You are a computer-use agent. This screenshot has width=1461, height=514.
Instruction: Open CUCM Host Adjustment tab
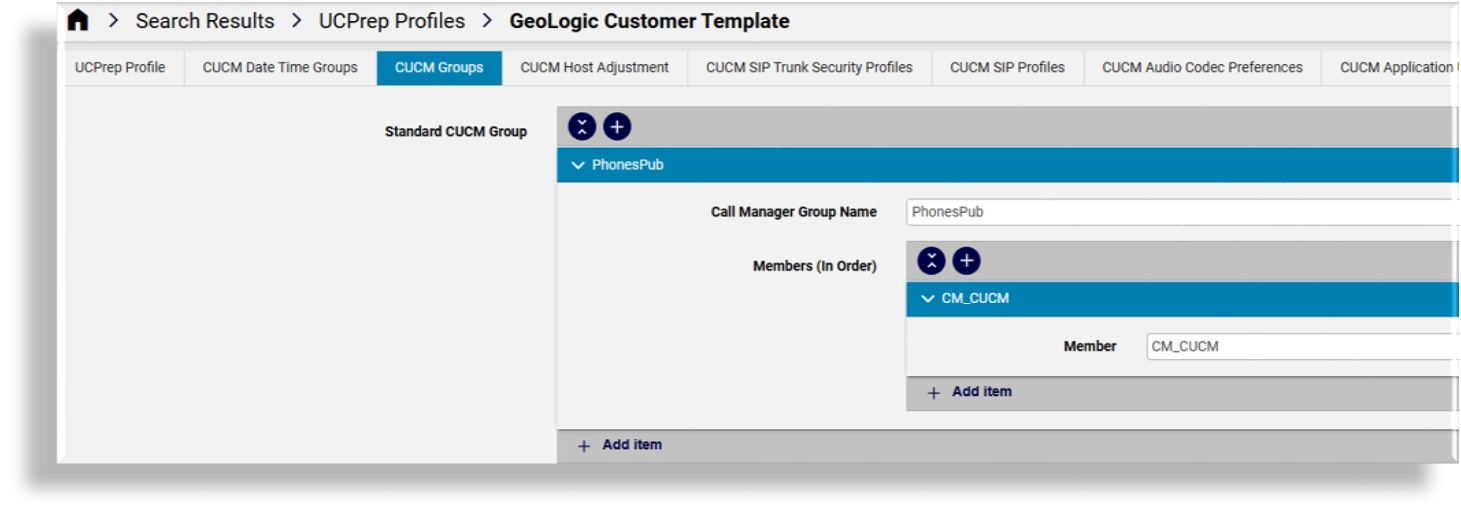click(x=594, y=68)
